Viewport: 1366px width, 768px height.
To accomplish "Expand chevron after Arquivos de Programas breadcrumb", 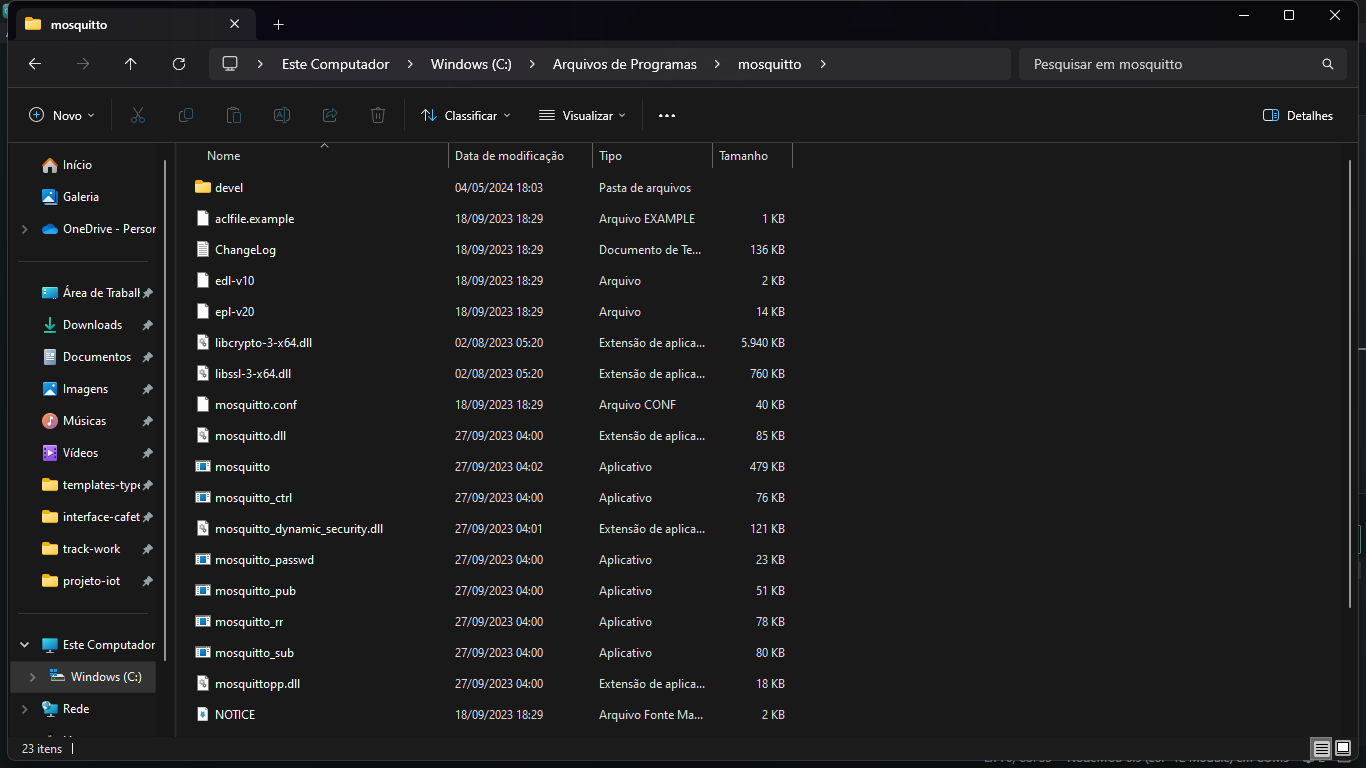I will click(x=718, y=64).
